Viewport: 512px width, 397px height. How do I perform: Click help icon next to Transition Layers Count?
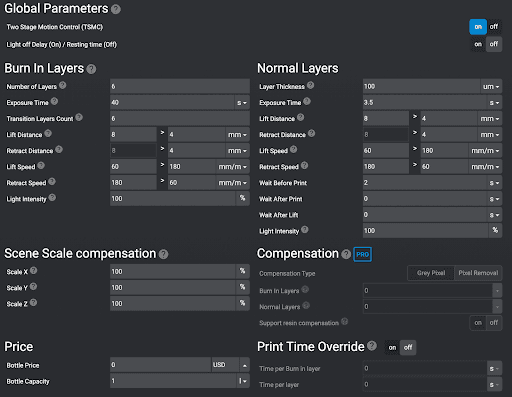79,117
